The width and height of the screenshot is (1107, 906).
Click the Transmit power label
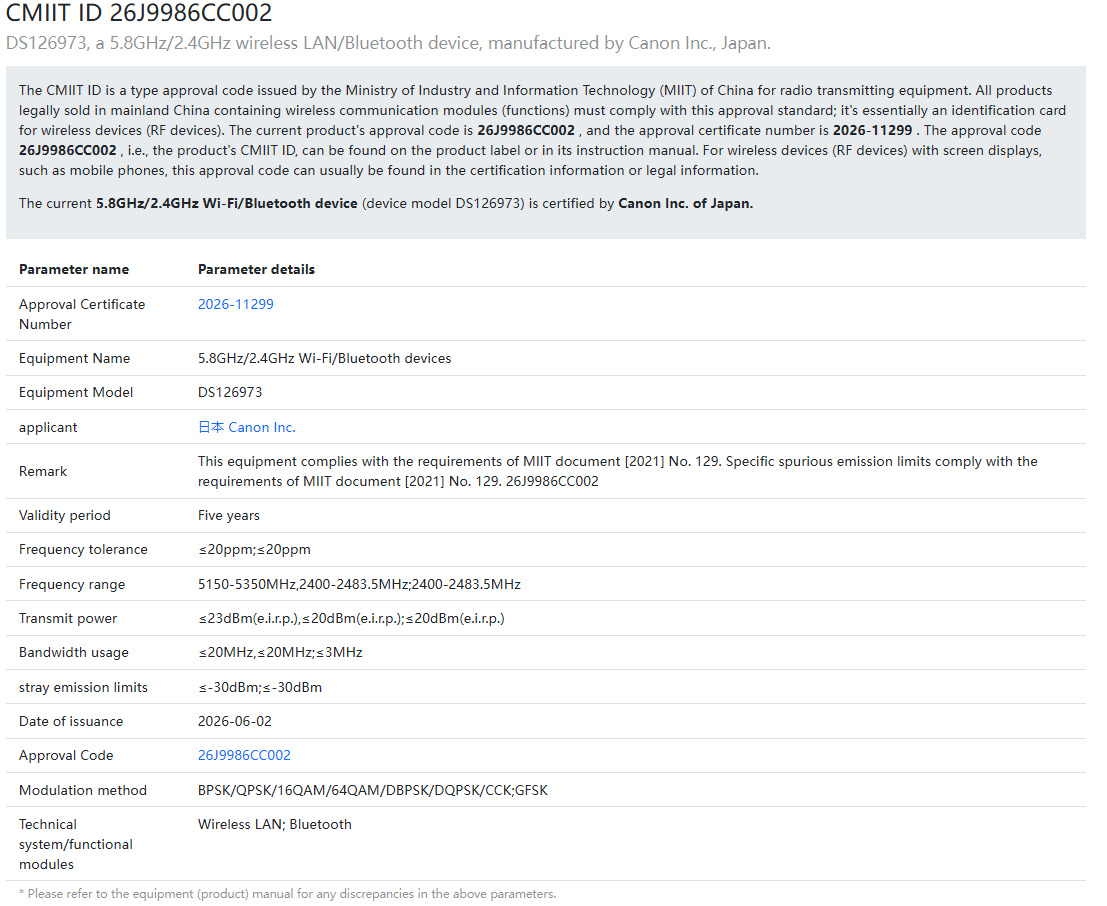68,619
